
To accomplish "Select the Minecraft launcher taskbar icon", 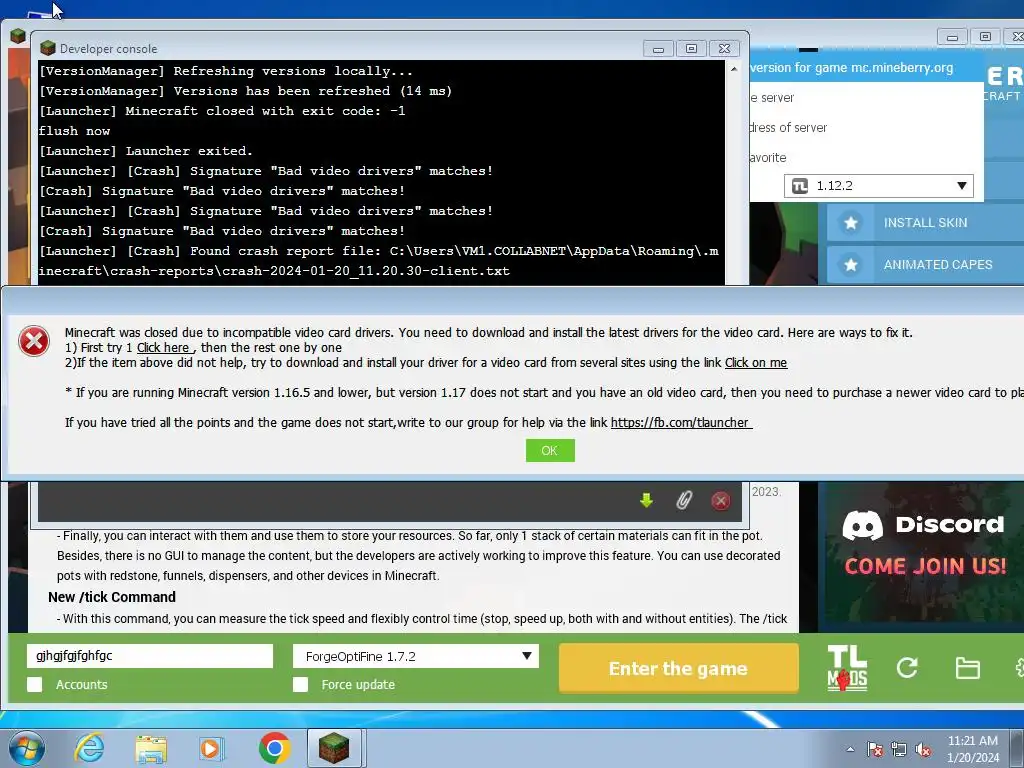I will (x=334, y=748).
